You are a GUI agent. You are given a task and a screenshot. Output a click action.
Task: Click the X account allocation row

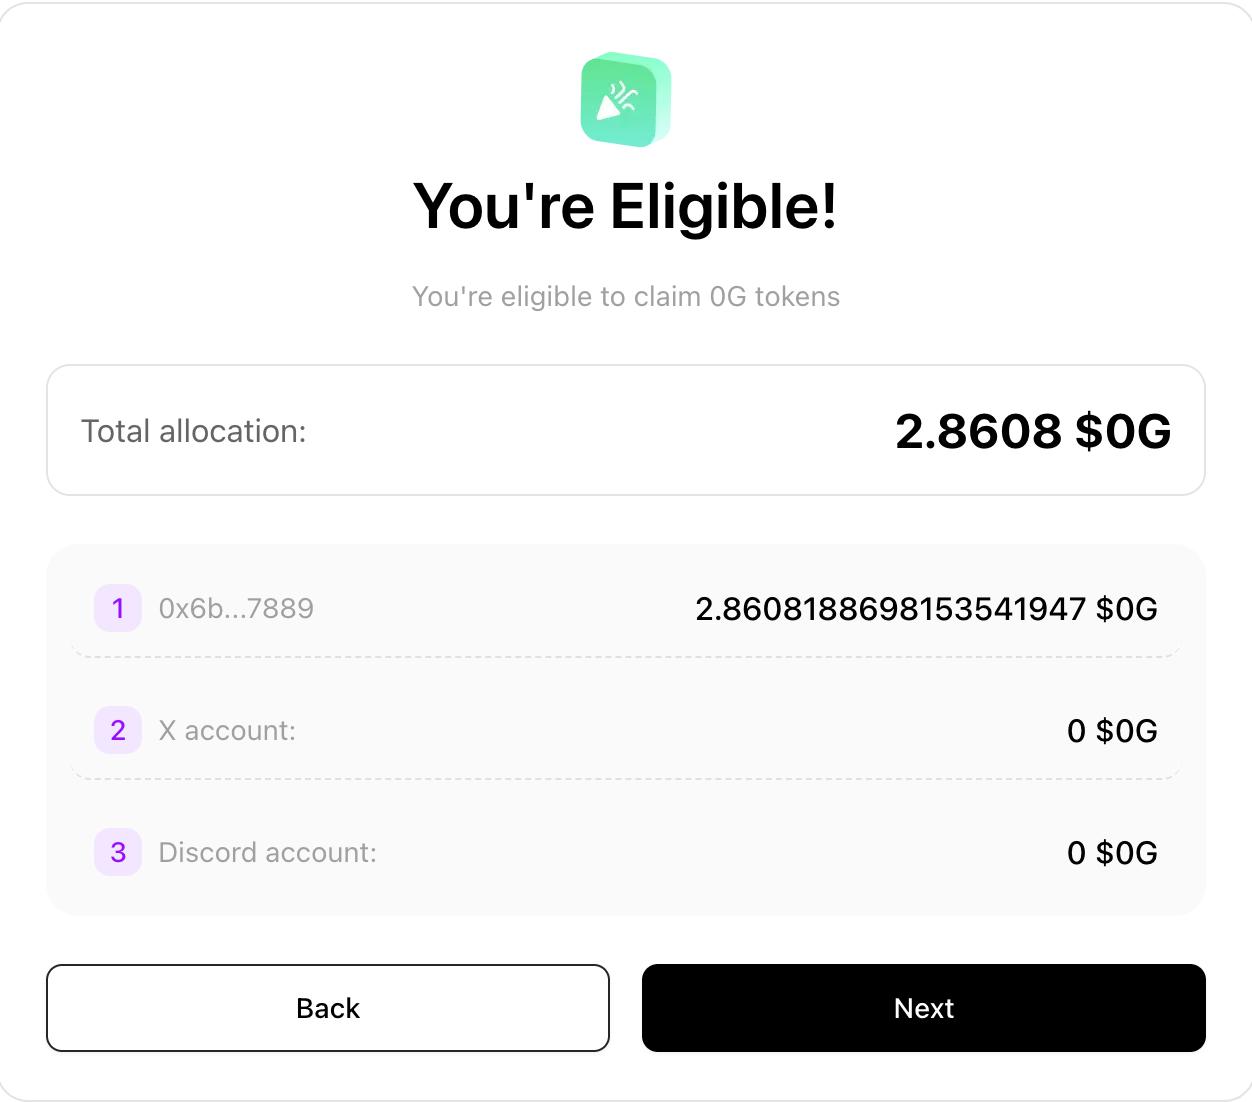click(x=626, y=730)
